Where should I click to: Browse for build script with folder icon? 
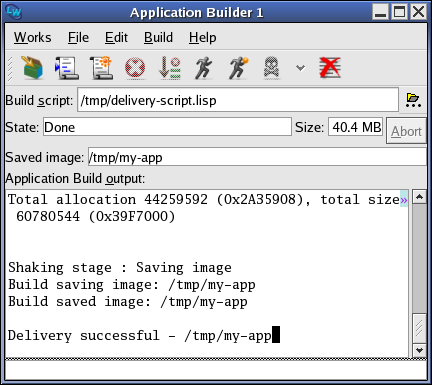click(x=413, y=100)
